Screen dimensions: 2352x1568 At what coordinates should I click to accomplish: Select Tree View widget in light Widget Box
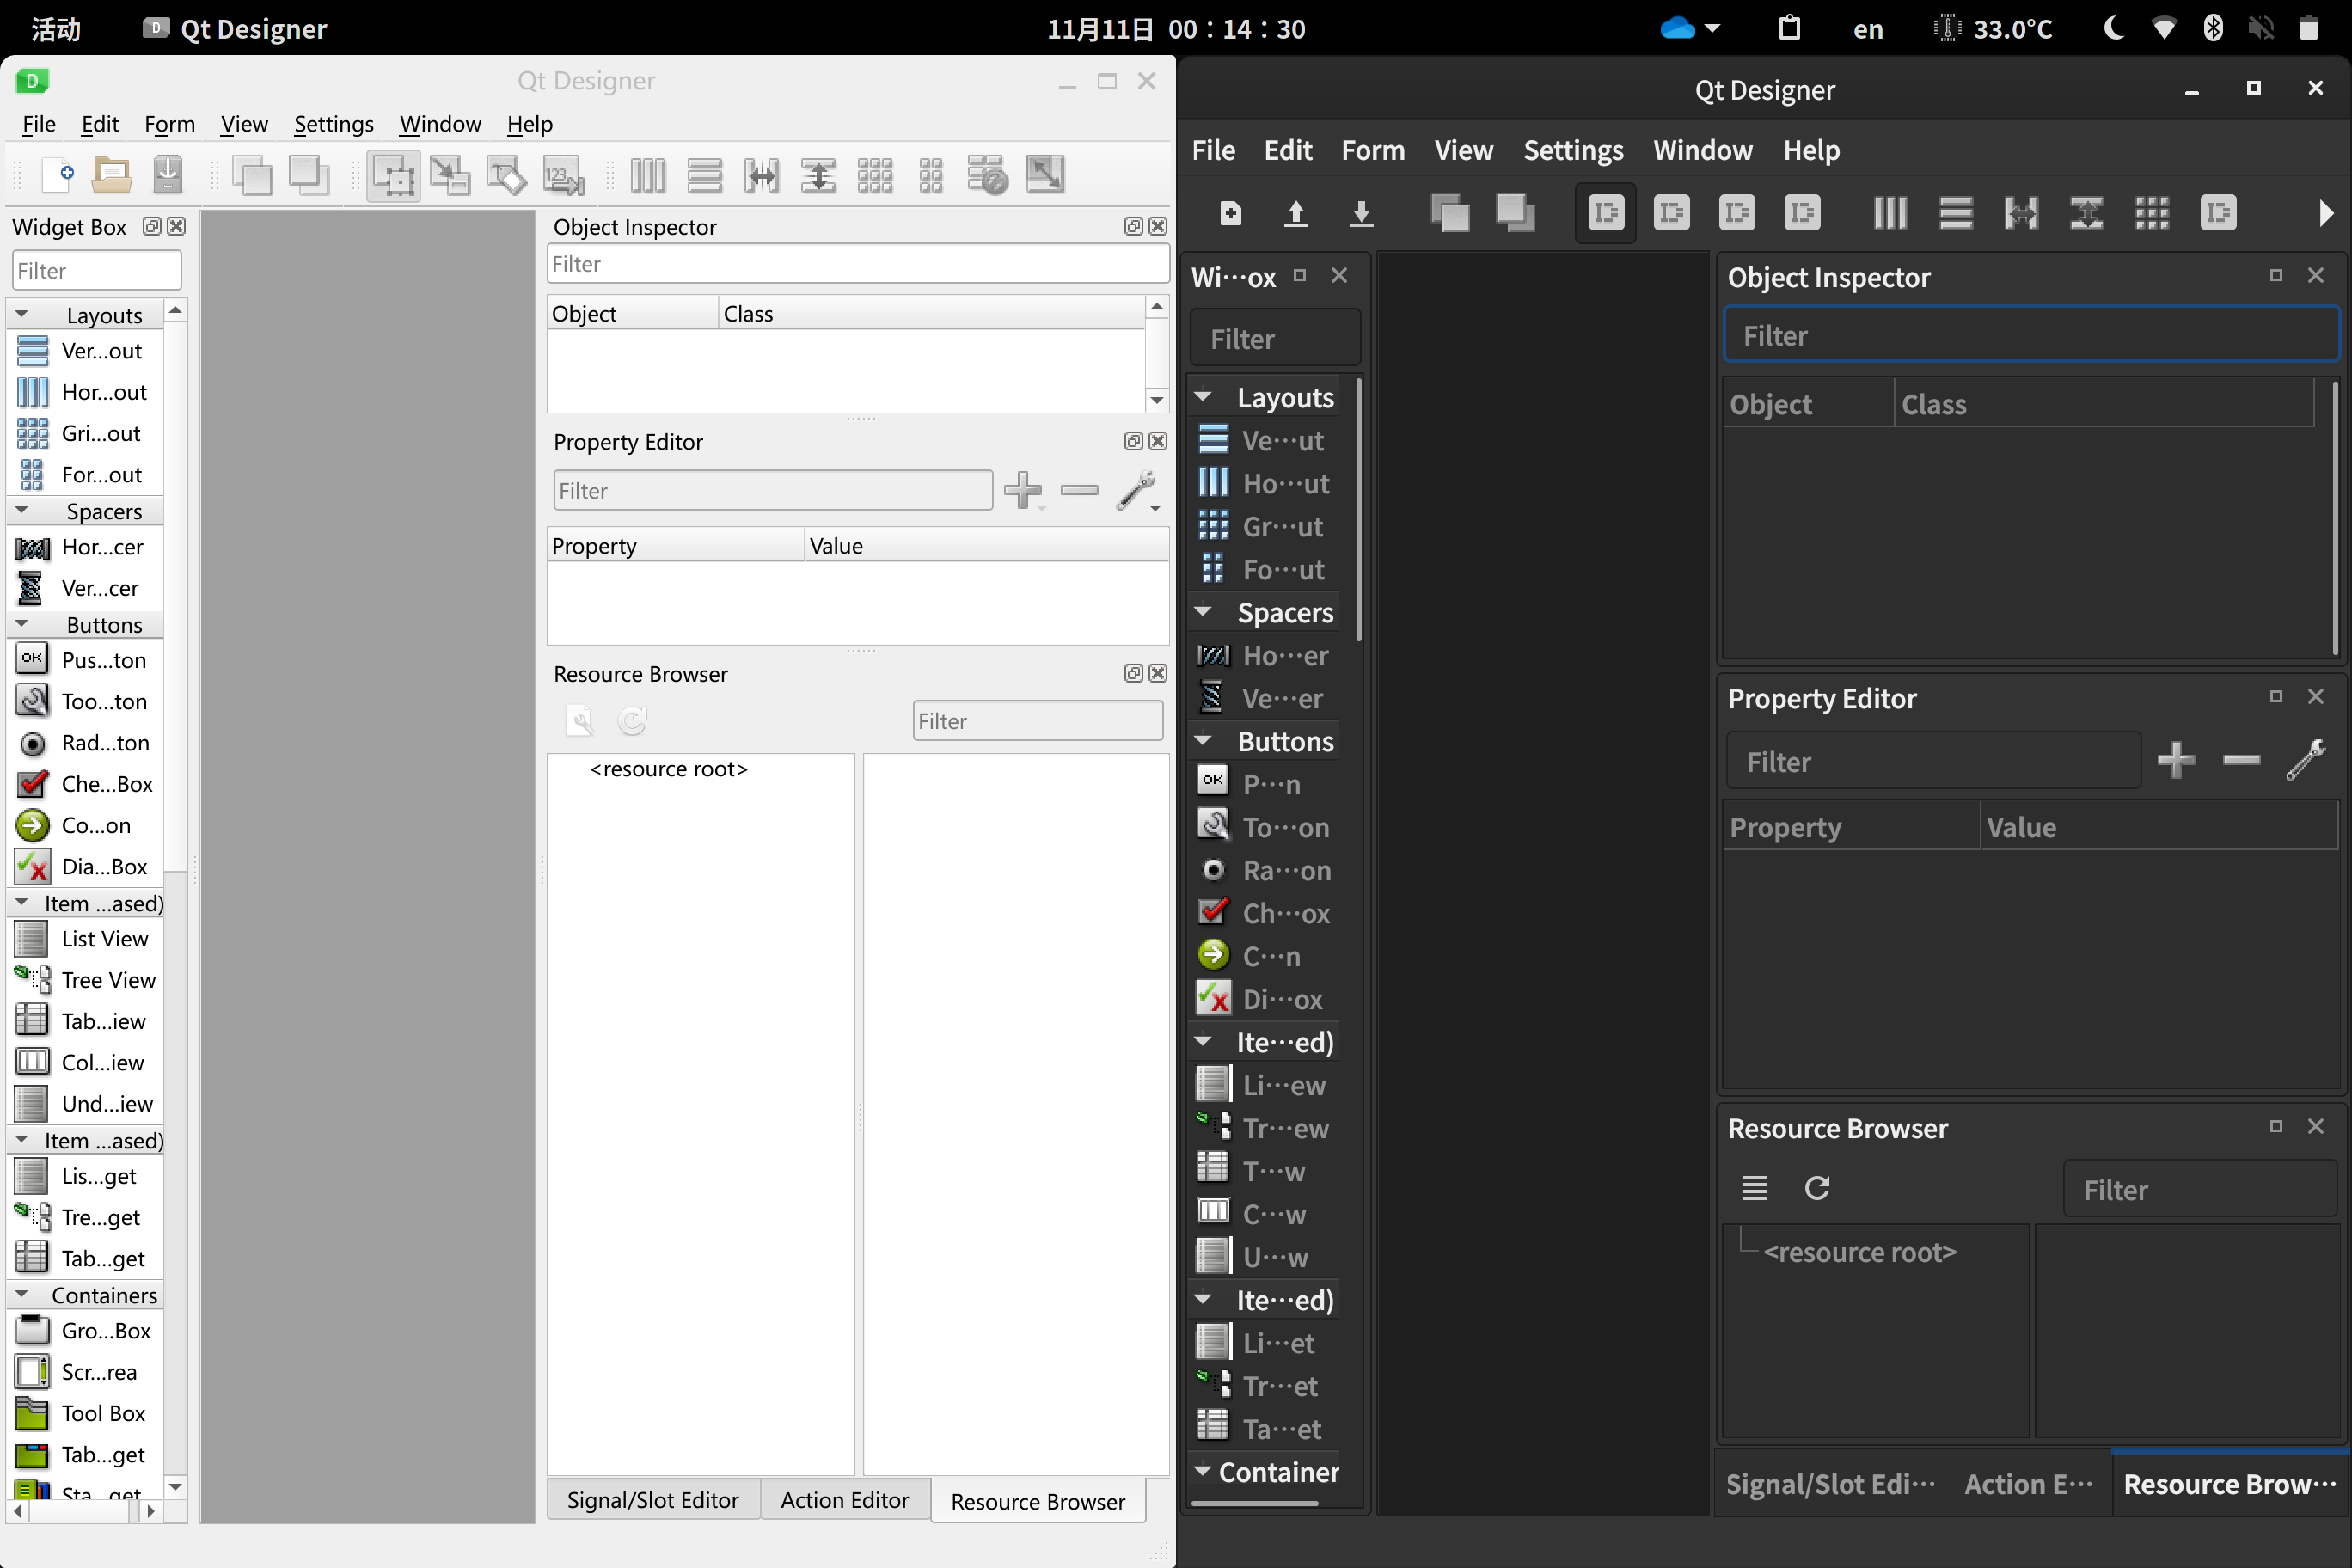[85, 980]
